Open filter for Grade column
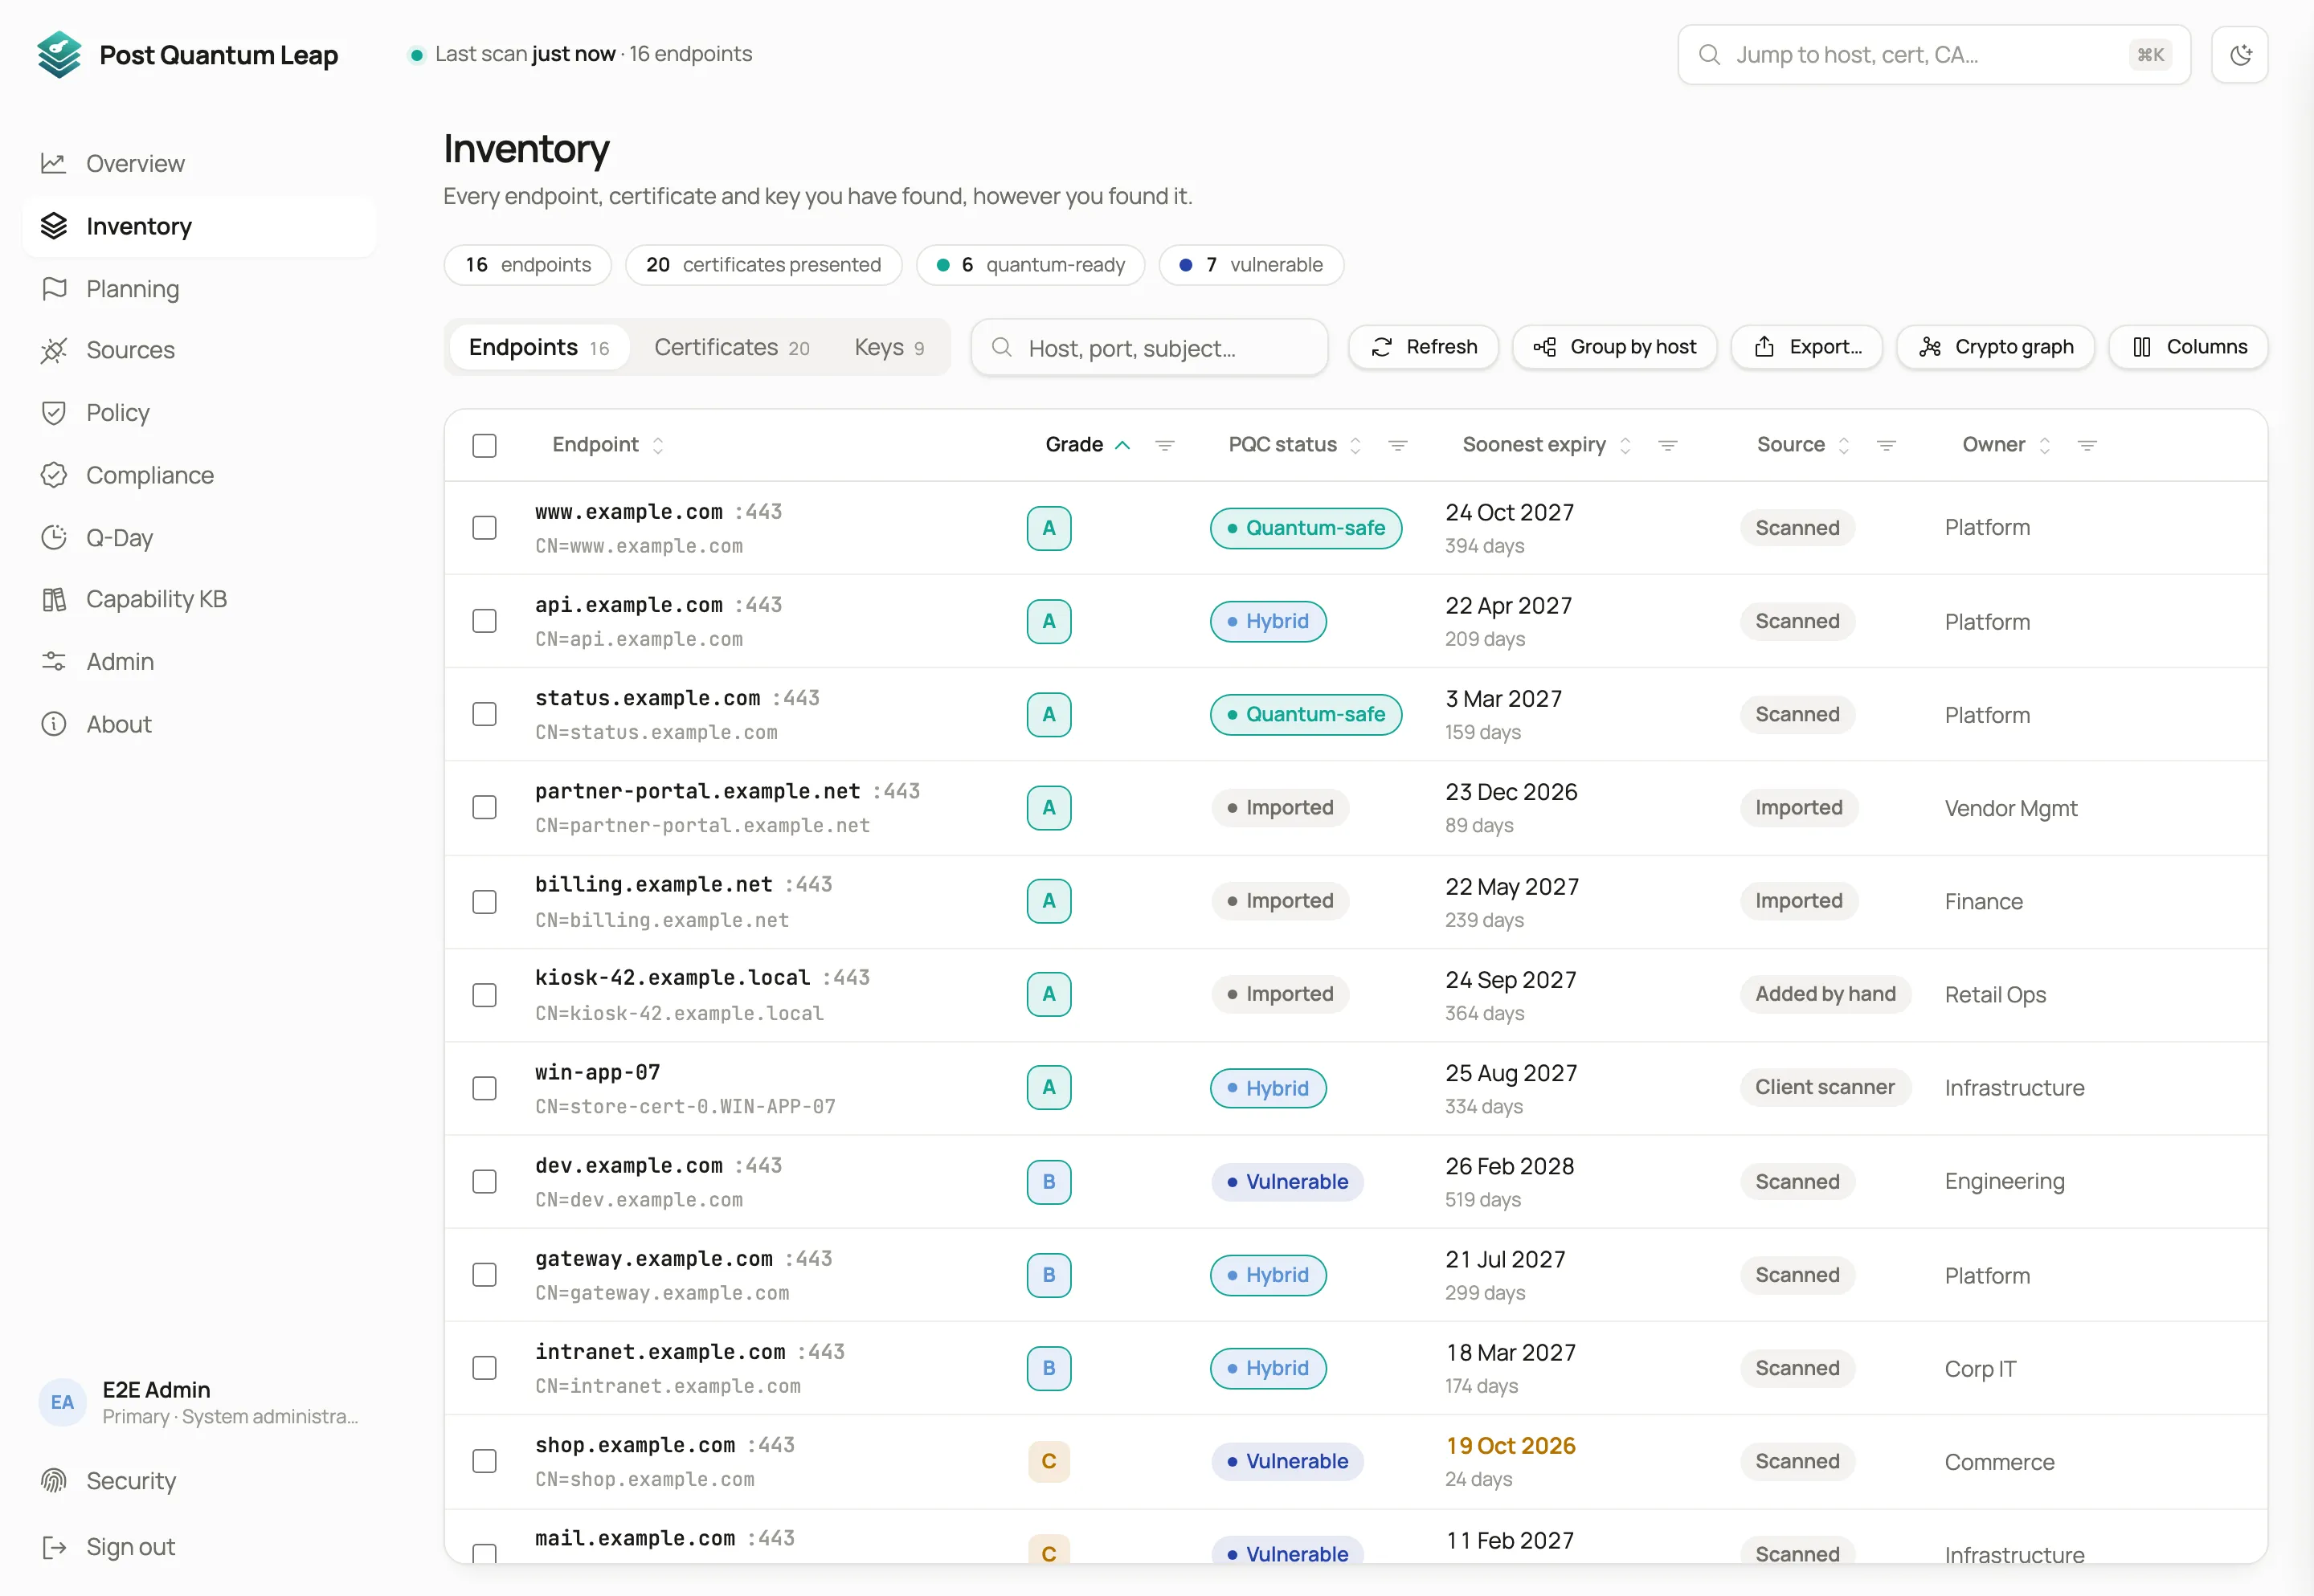Screen dimensions: 2314x1596 (x=1165, y=445)
